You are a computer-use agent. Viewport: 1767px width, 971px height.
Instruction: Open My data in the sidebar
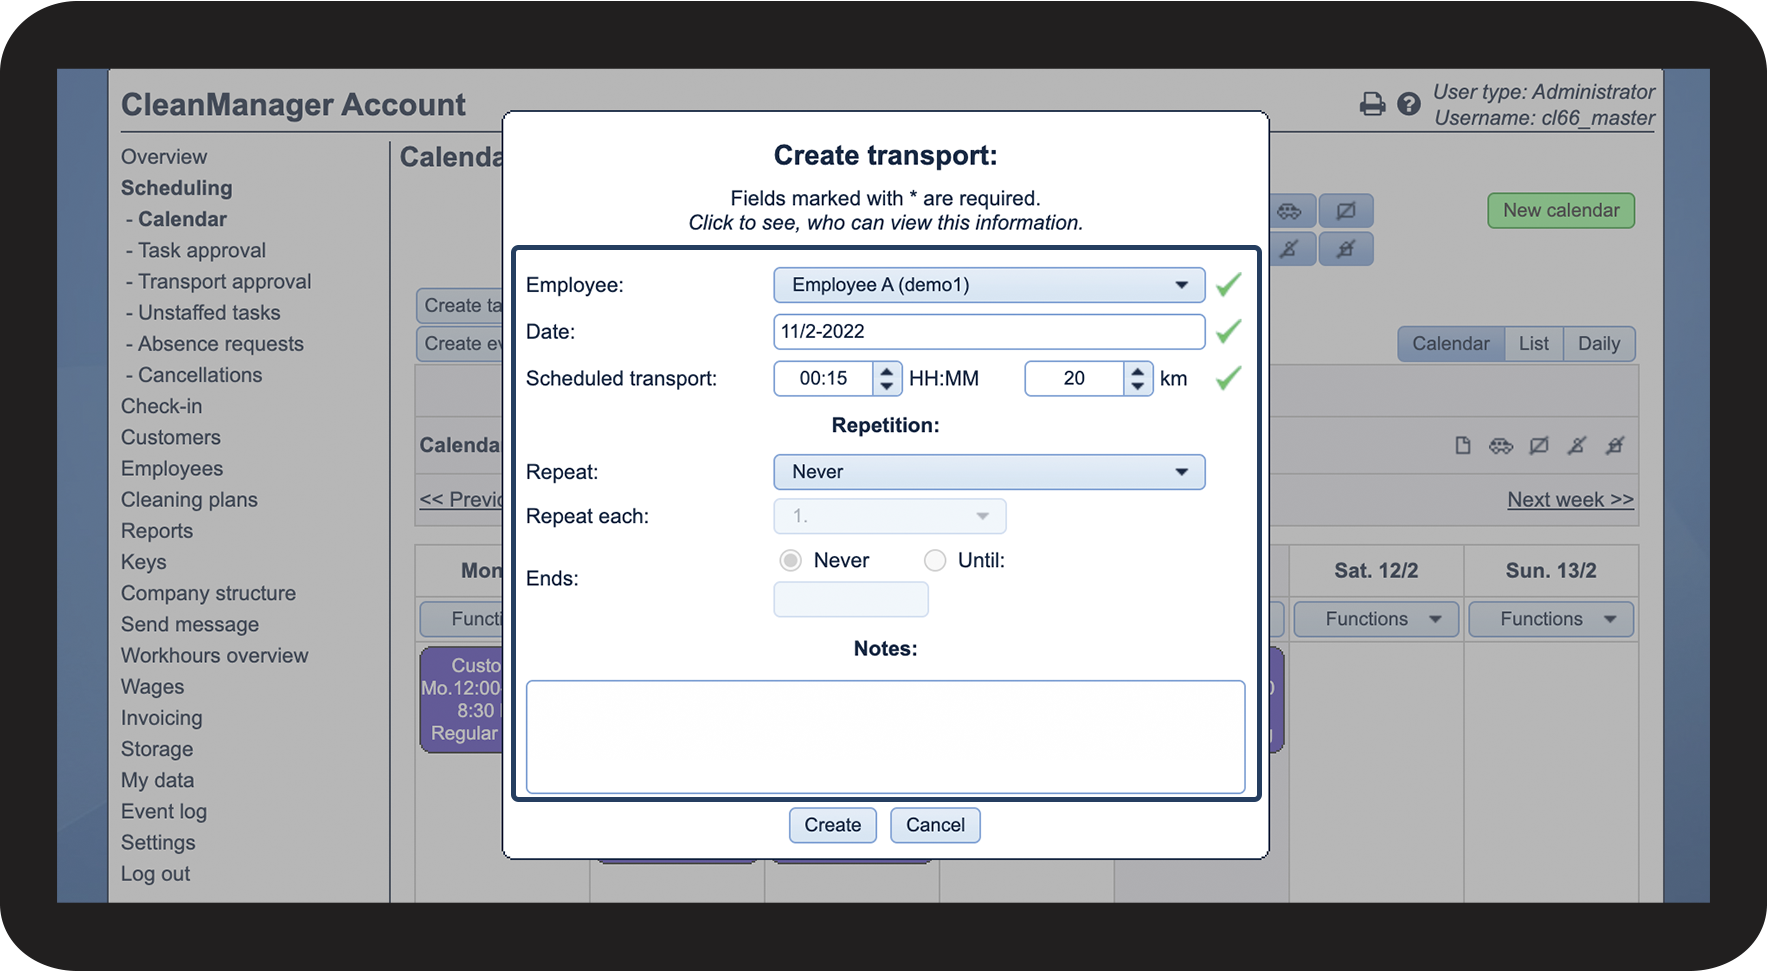point(157,780)
